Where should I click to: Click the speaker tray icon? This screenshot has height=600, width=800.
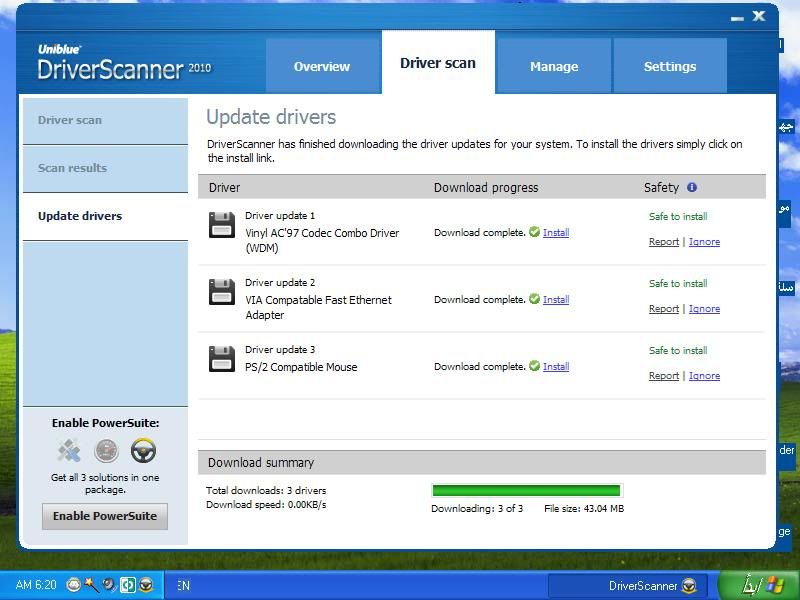point(109,585)
